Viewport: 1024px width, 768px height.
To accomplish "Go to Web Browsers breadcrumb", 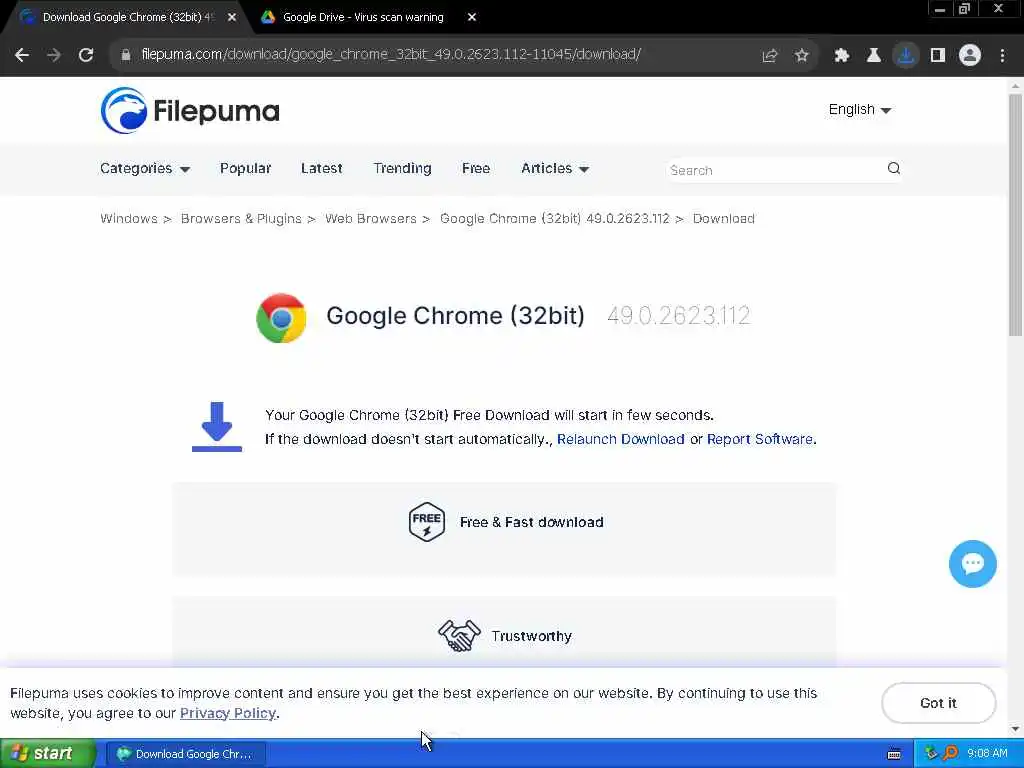I will click(371, 219).
